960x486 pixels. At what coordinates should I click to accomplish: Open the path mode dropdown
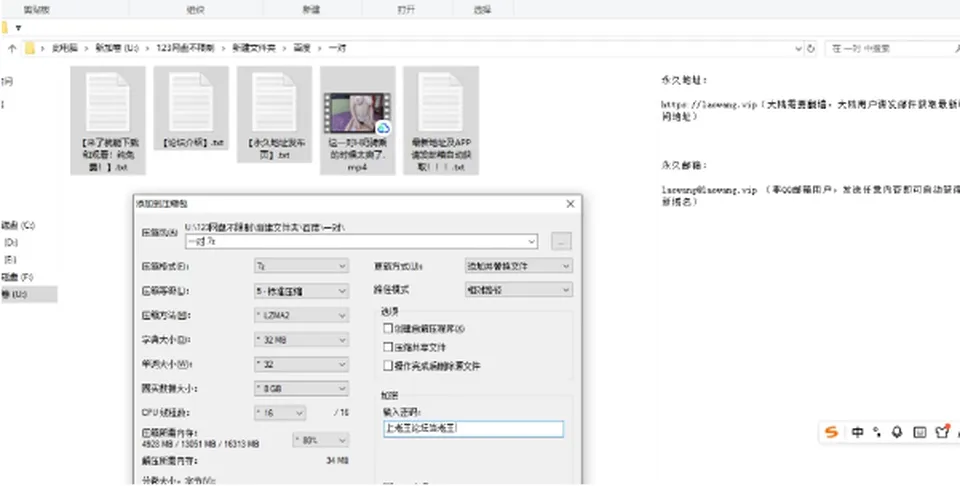[x=519, y=290]
